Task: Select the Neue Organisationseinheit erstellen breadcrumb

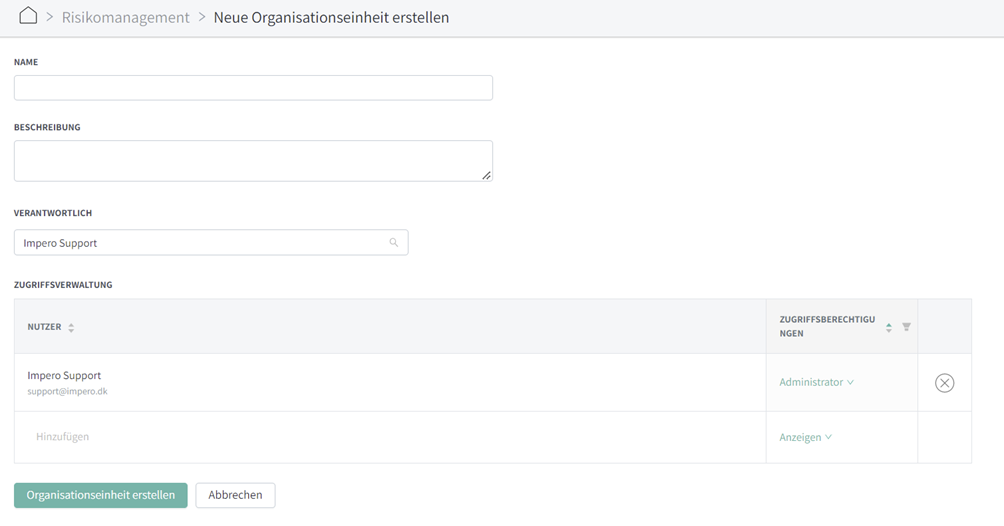Action: 331,17
